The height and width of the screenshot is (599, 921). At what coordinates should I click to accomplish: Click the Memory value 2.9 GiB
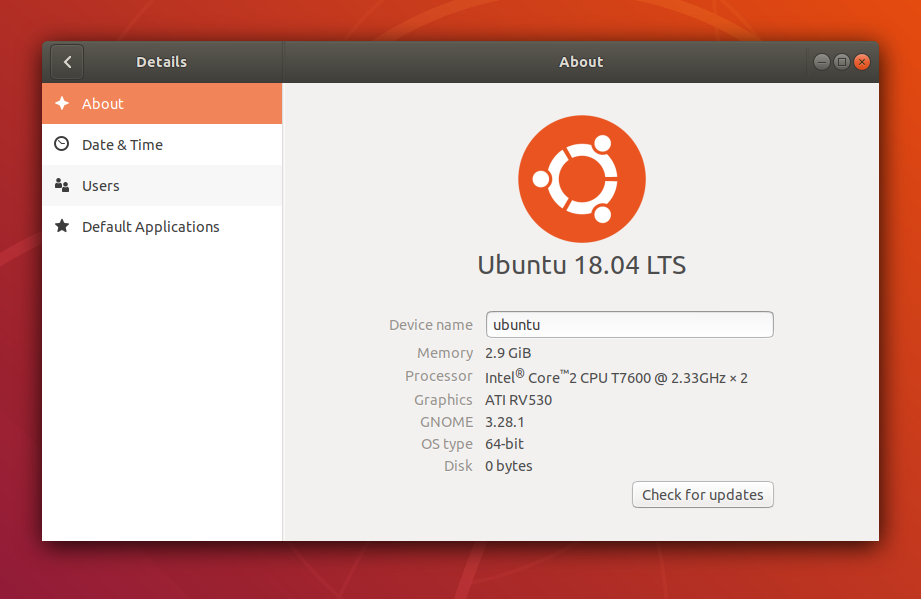508,353
